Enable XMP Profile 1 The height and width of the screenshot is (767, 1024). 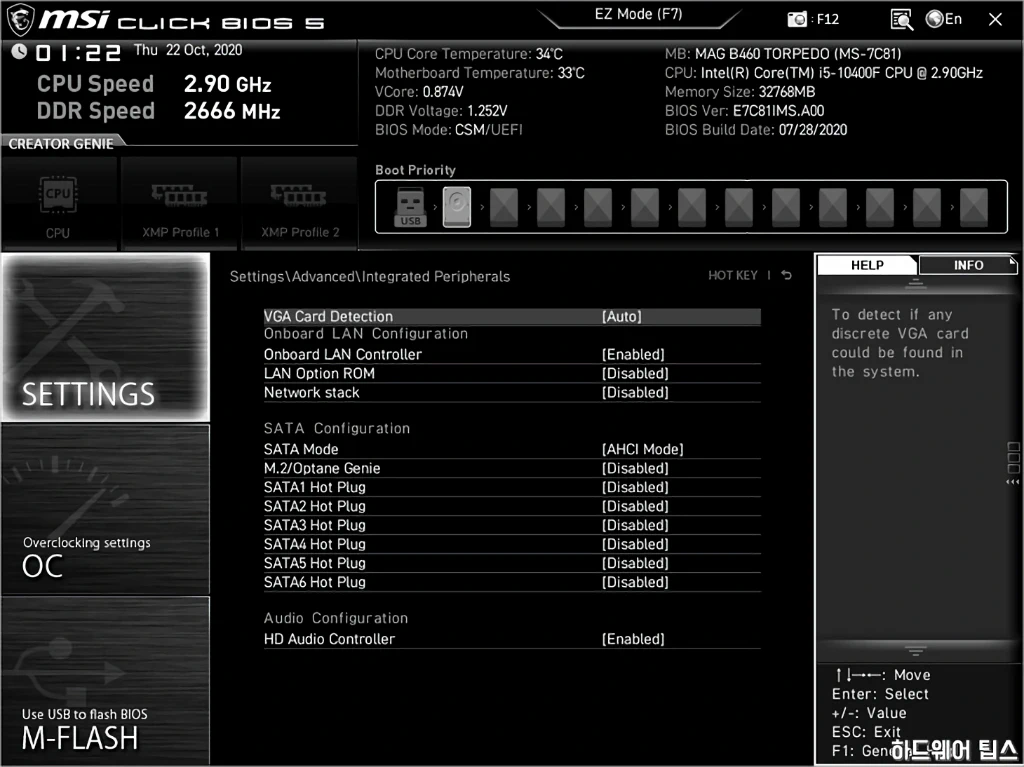tap(180, 204)
